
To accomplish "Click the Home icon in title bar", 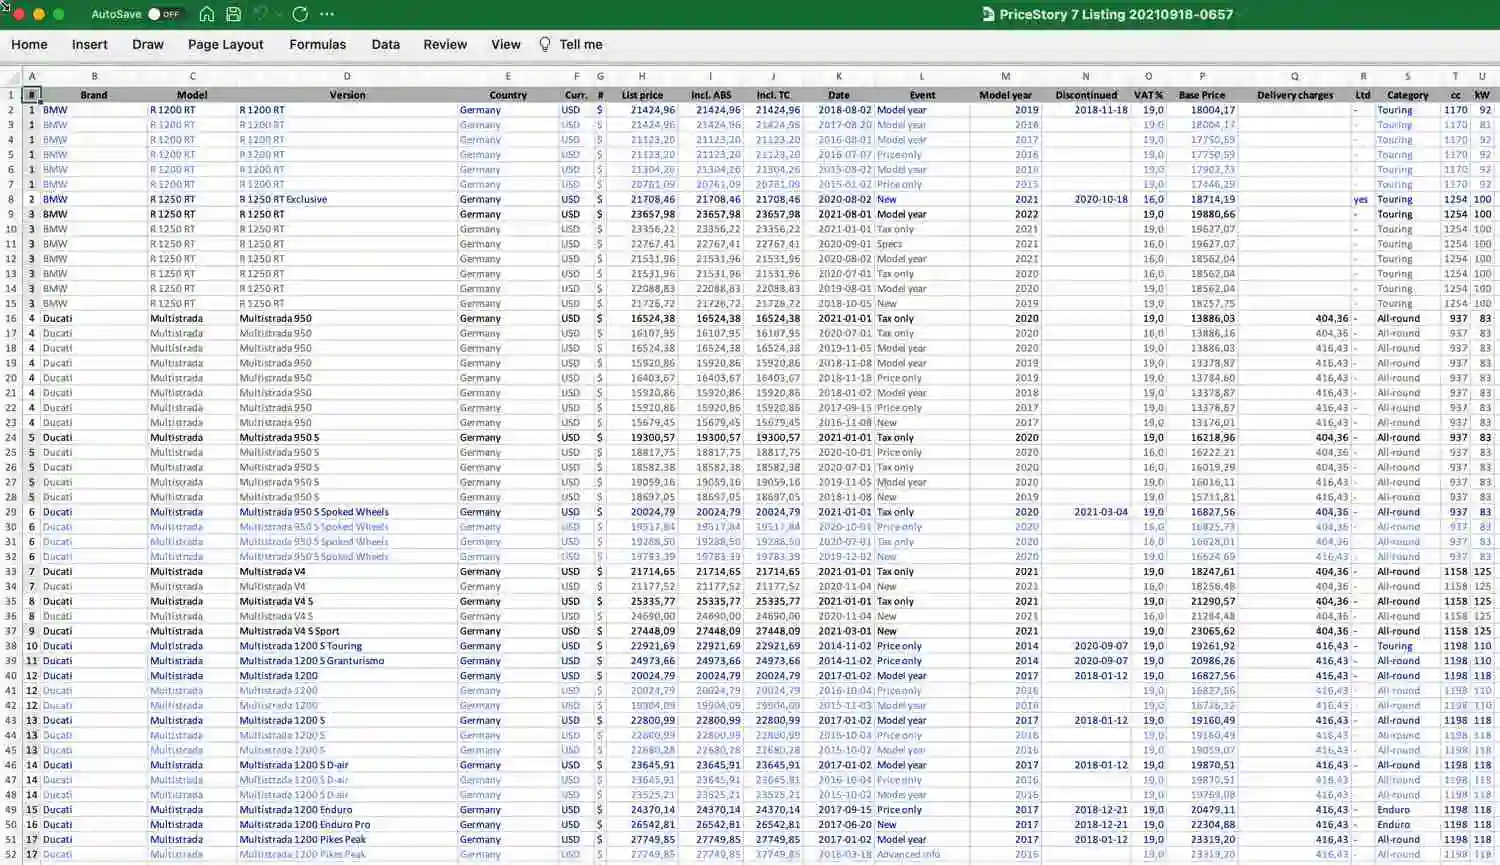I will 207,14.
